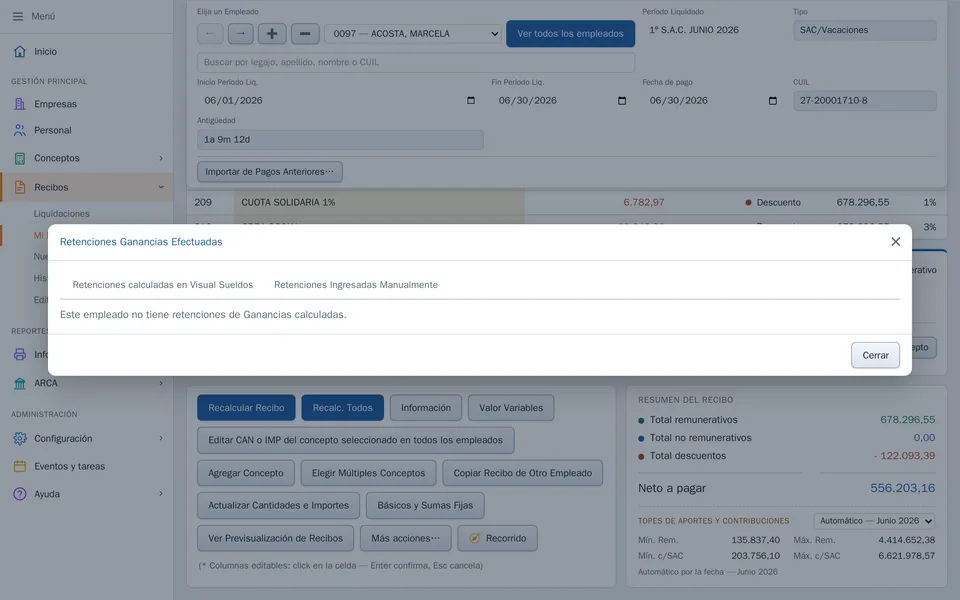Close the Retenciones Ganancias dialog with X

(x=896, y=242)
